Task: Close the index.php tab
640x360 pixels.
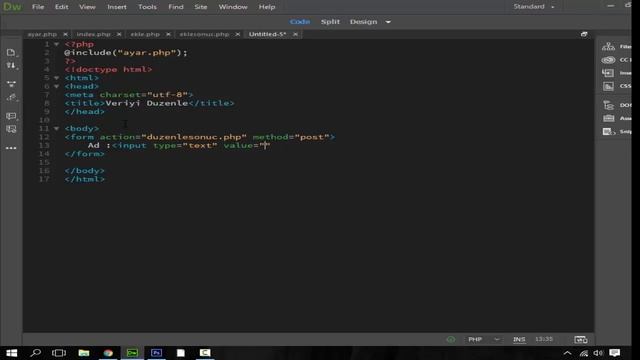Action: [119, 34]
